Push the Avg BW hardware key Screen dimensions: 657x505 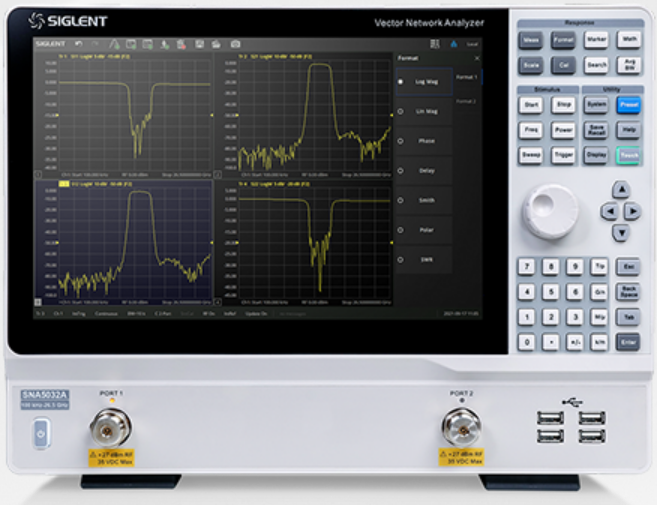629,65
